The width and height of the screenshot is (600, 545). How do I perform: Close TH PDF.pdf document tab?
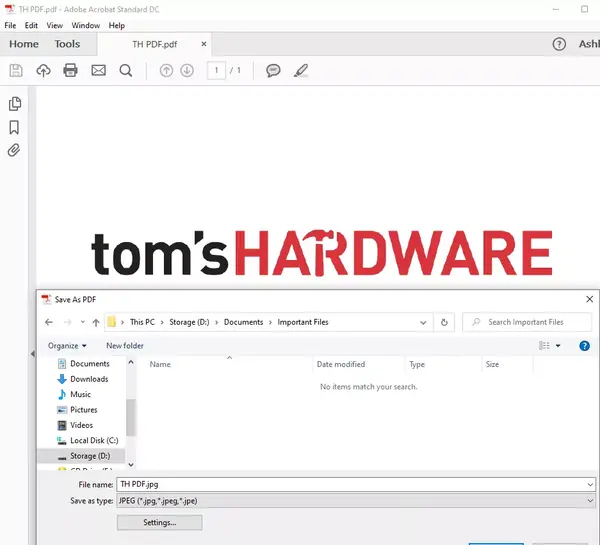click(204, 44)
